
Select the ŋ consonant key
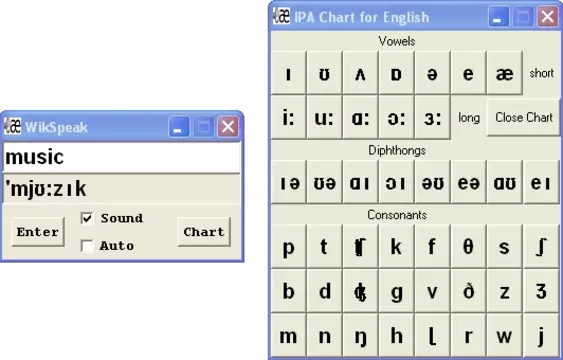(360, 336)
